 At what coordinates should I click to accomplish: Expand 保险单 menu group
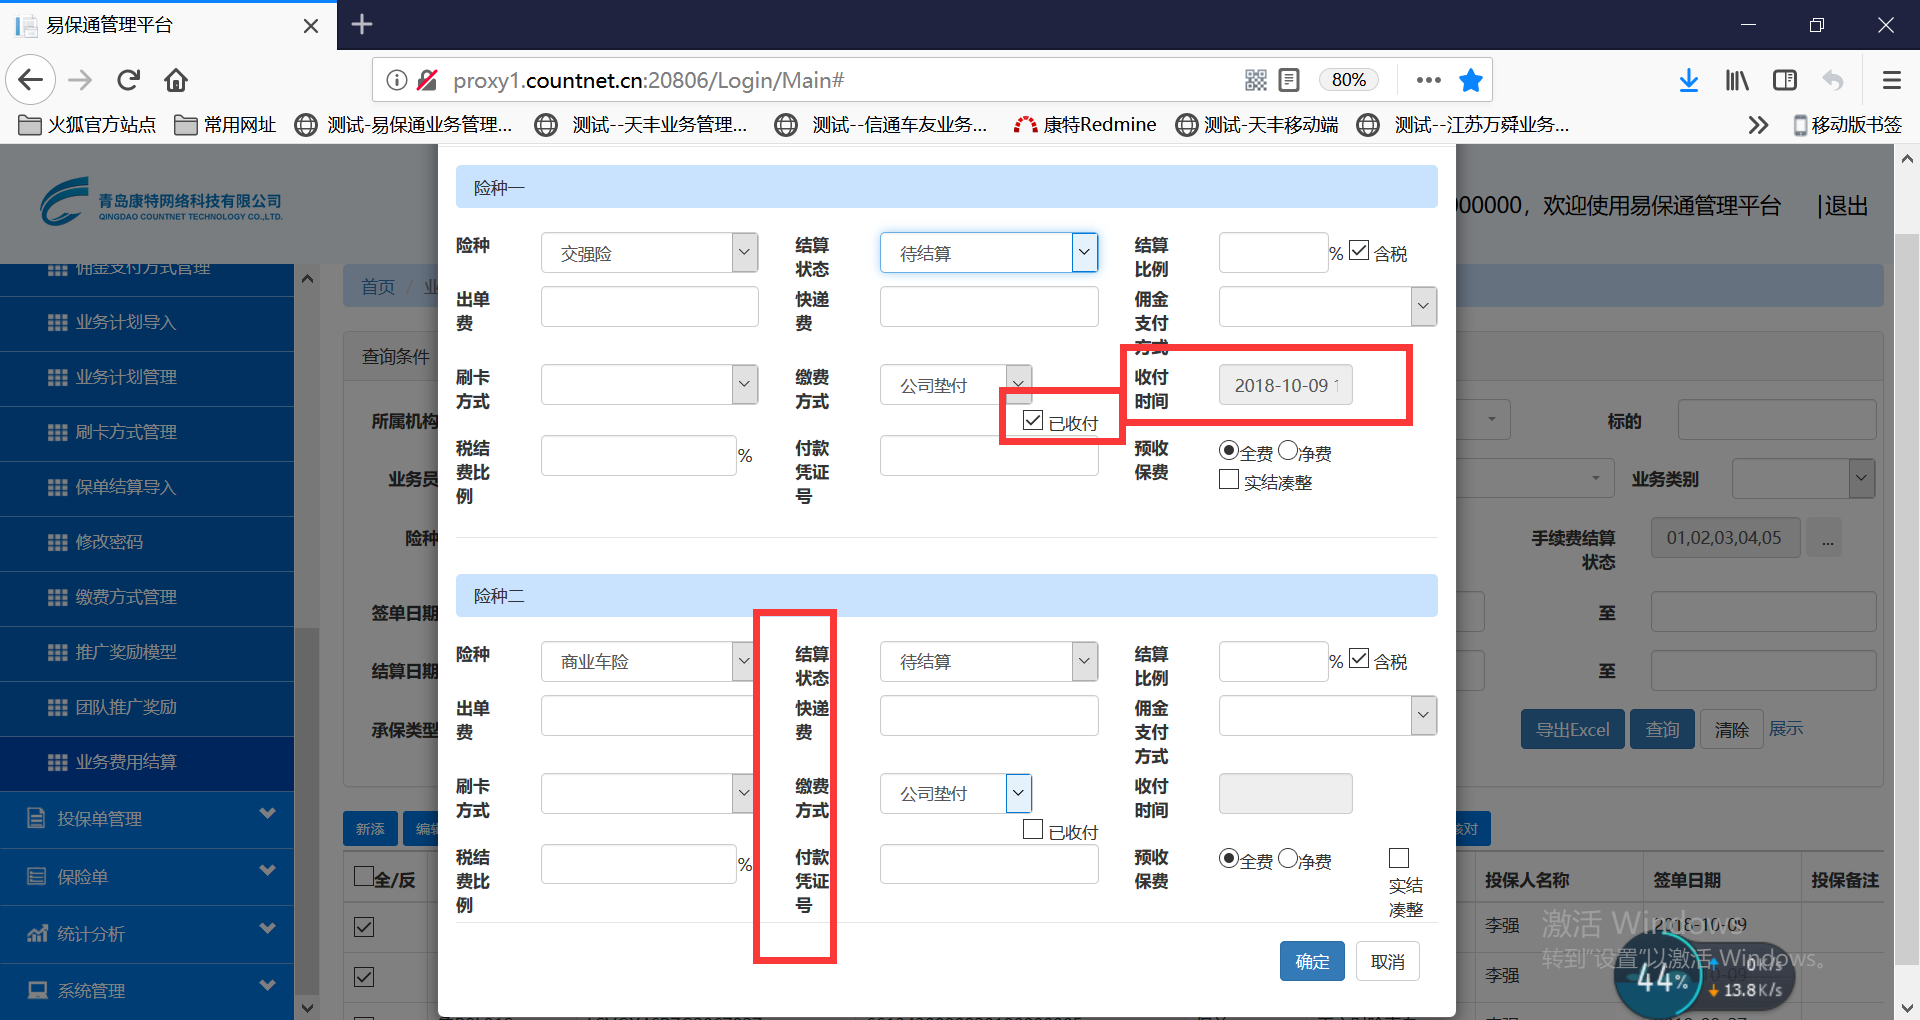[x=147, y=877]
